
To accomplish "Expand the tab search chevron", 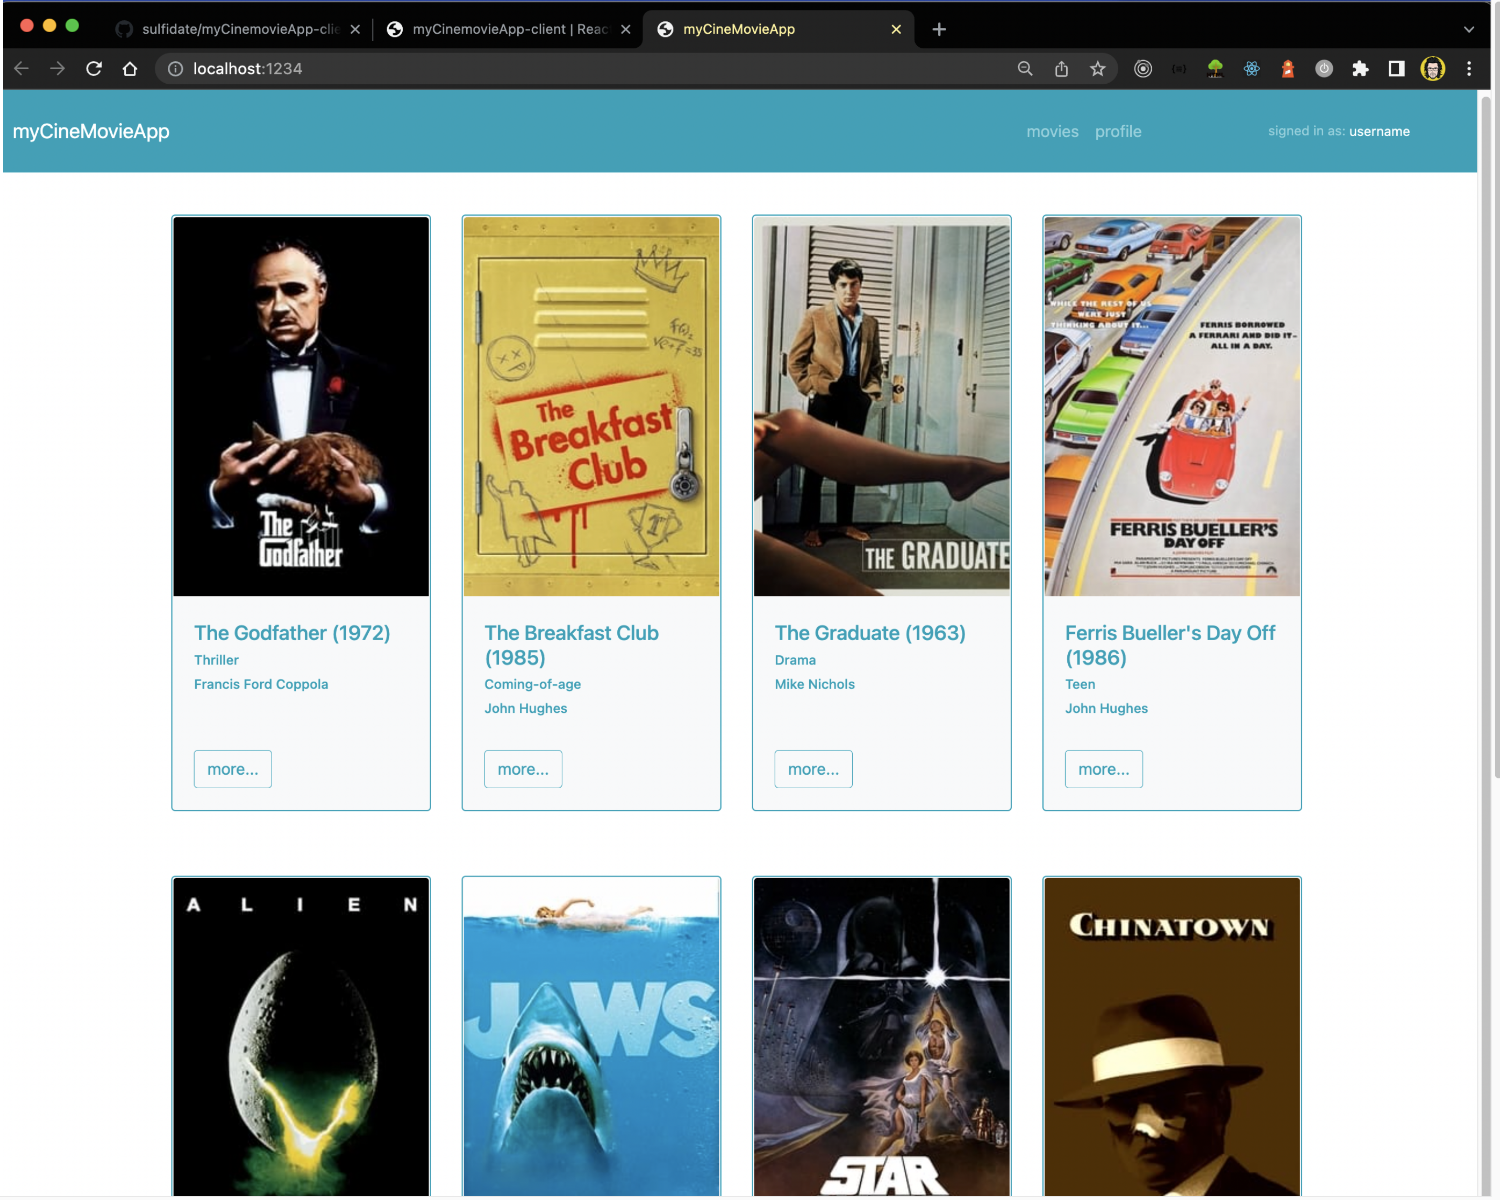I will tap(1468, 29).
